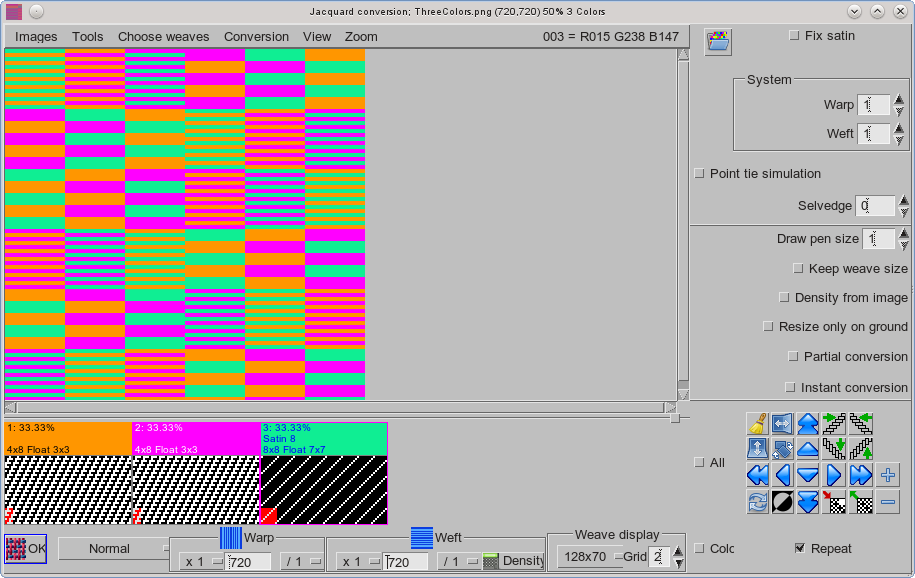915x578 pixels.
Task: Click the black-white invert weave icon
Action: (782, 502)
